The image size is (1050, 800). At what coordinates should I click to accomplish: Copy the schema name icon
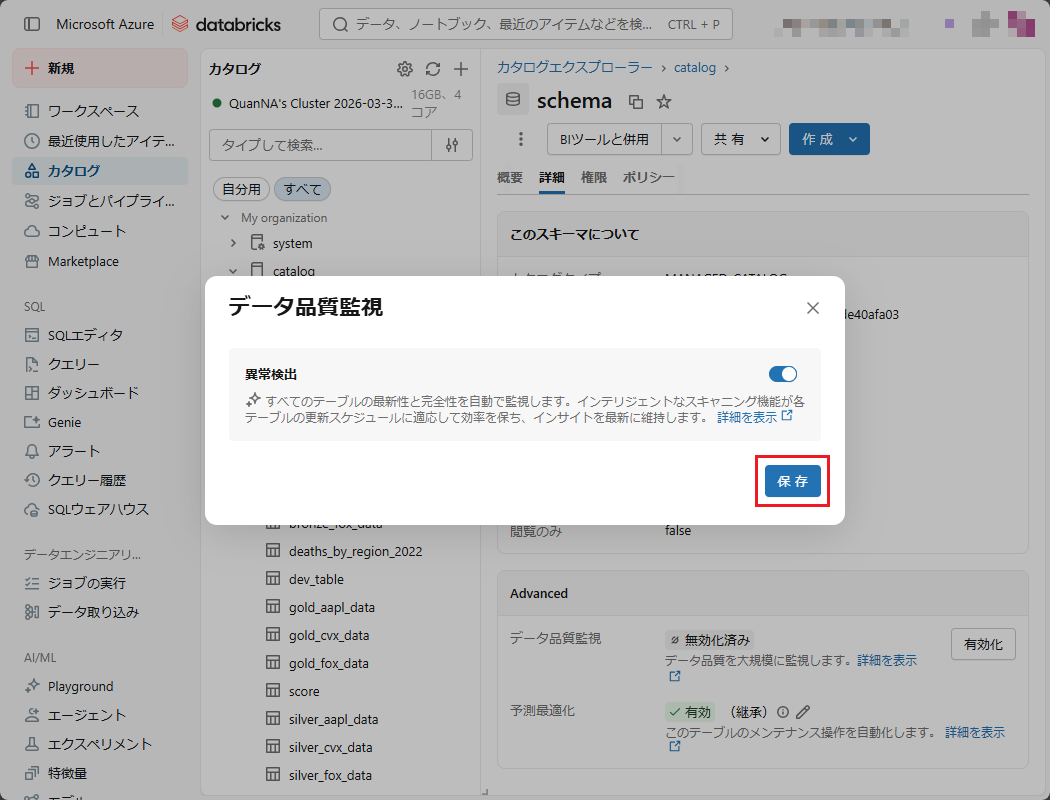tap(636, 101)
